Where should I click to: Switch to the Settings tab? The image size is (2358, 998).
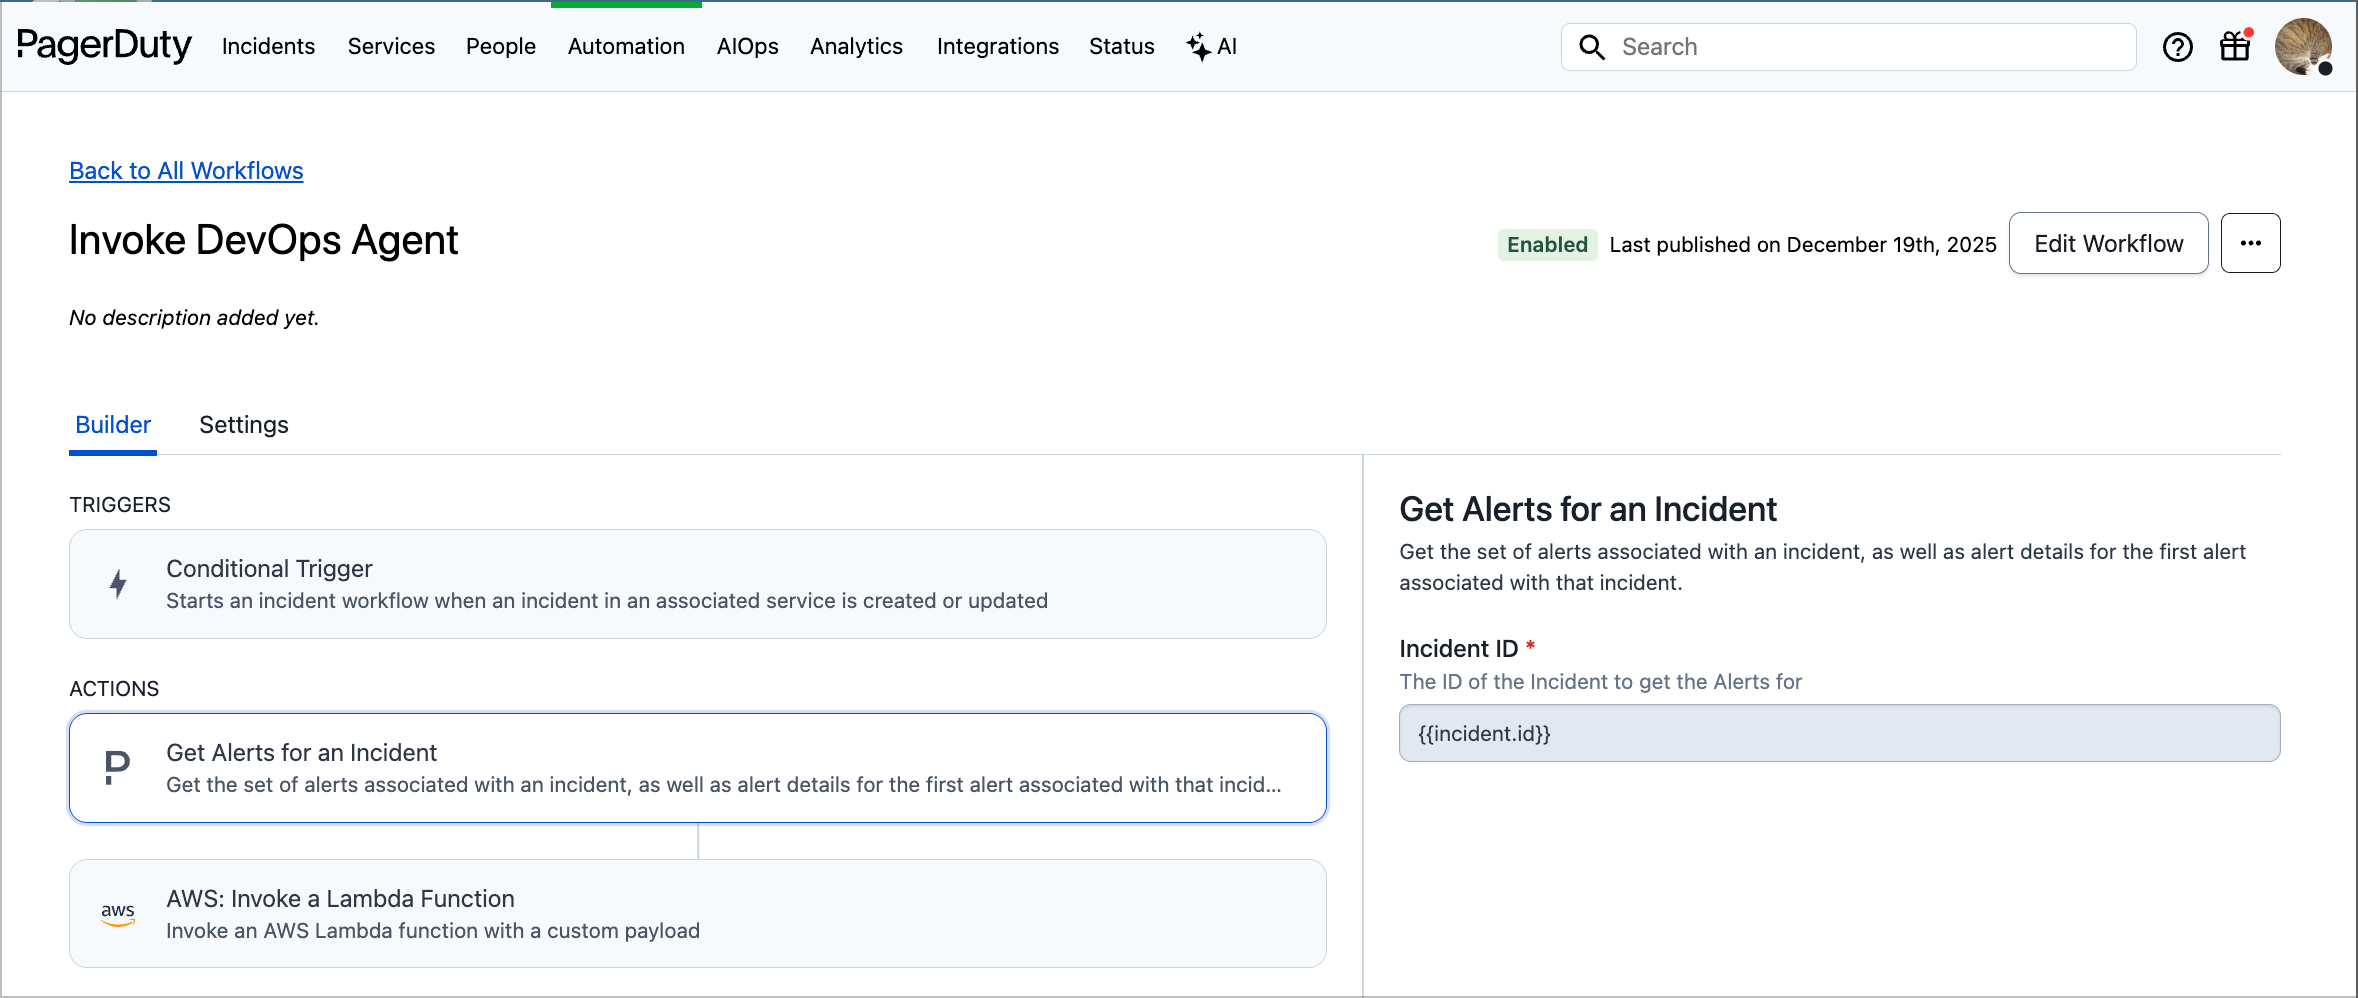point(244,425)
